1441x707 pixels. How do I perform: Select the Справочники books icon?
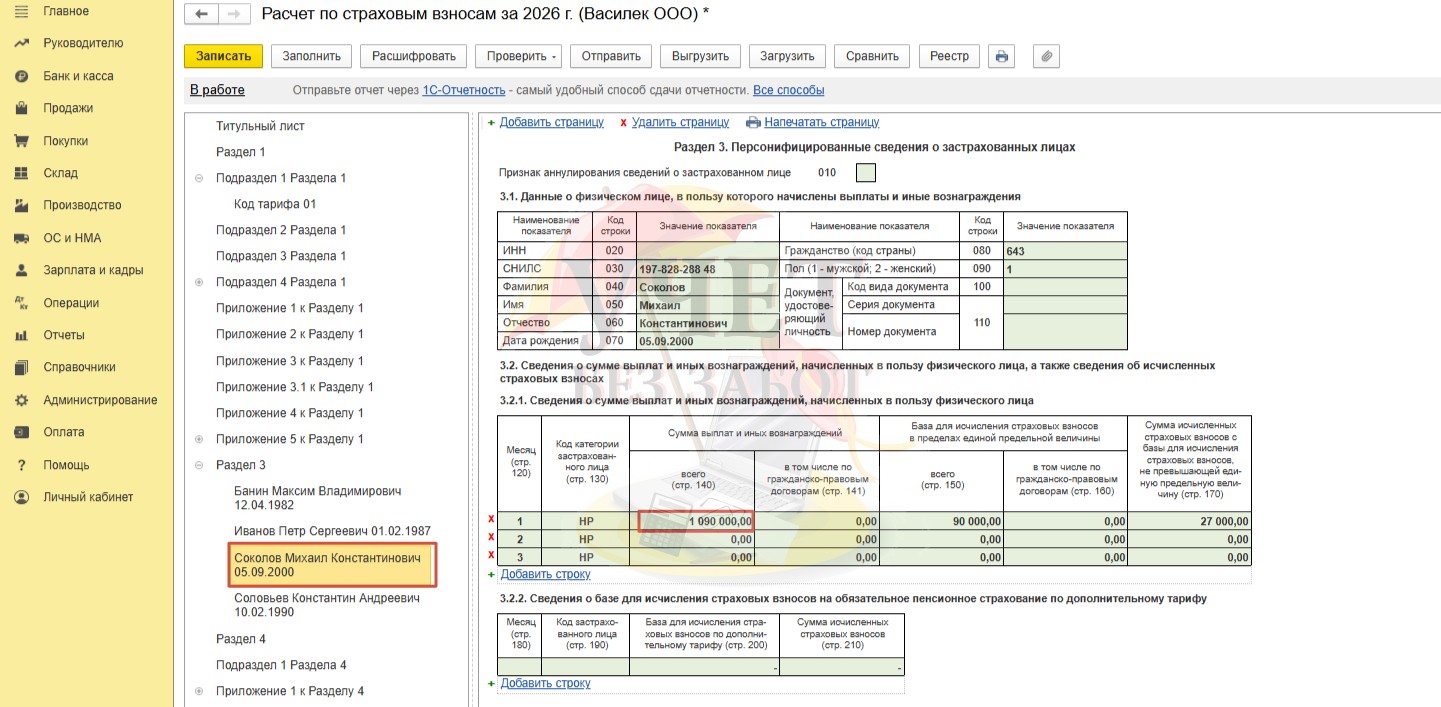[x=21, y=367]
